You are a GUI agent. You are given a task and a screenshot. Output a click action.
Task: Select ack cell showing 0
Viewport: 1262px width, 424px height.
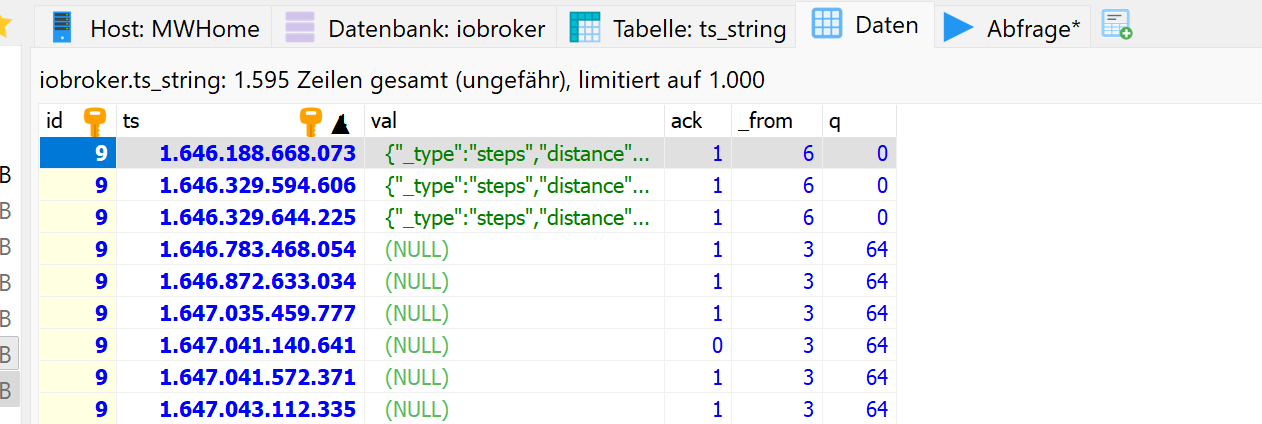(716, 345)
